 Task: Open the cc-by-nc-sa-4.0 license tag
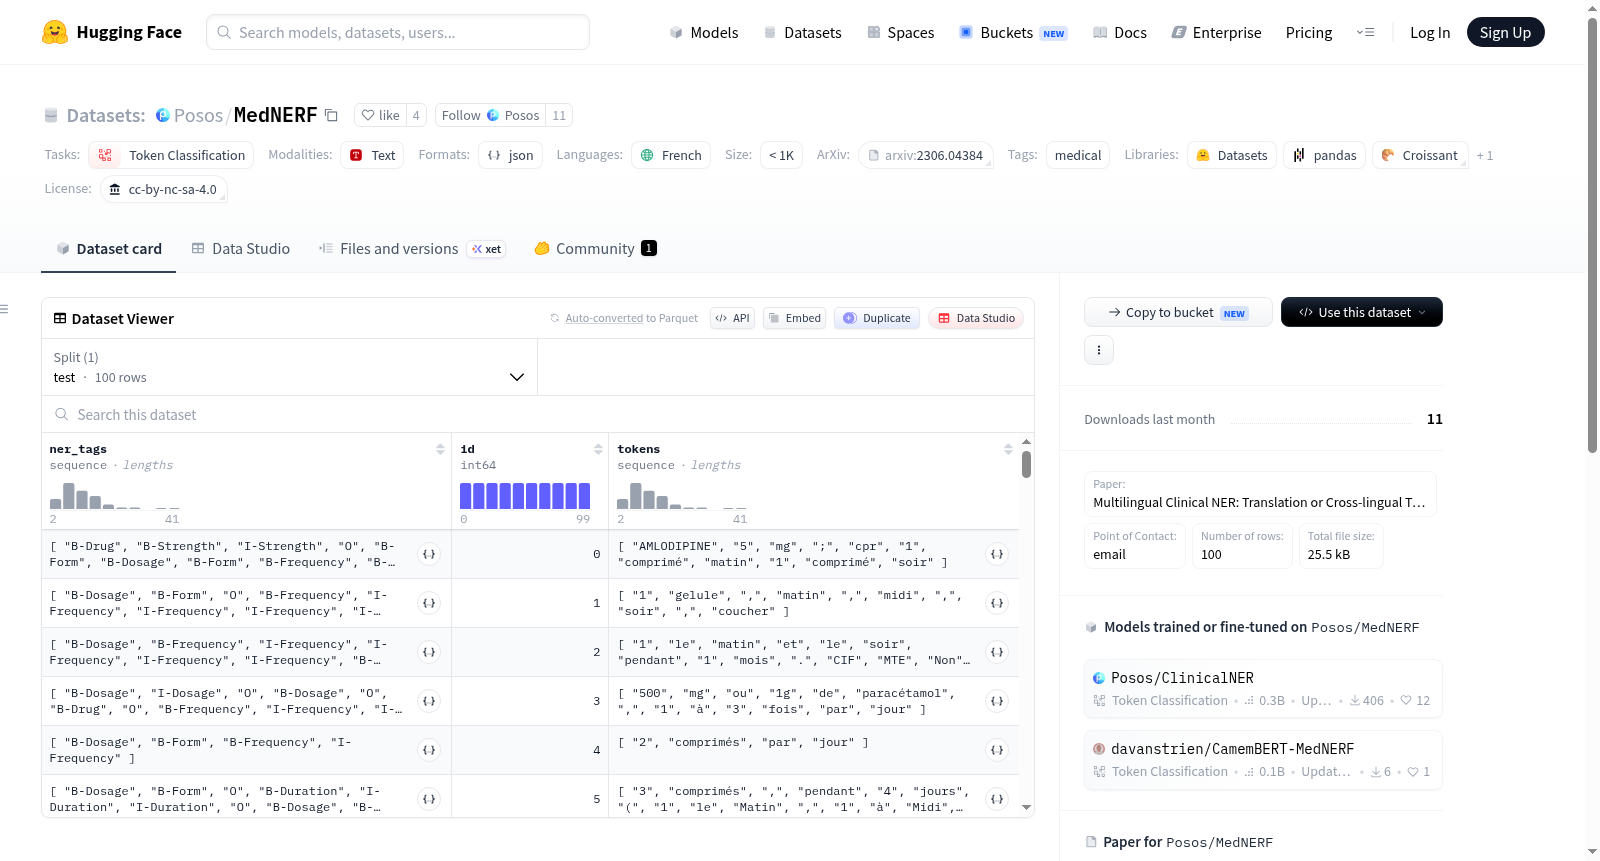pos(164,189)
